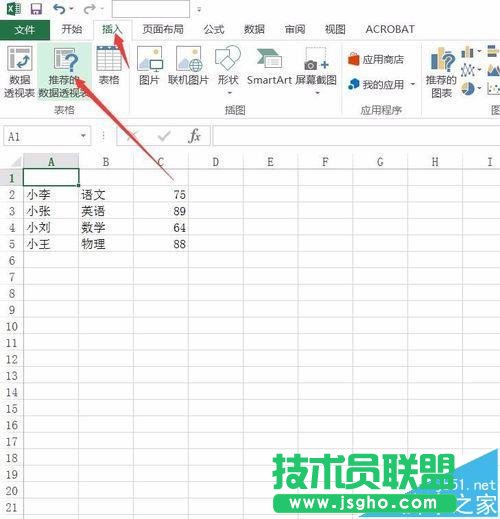Insert a line chart
The image size is (500, 519).
pyautogui.click(x=468, y=70)
